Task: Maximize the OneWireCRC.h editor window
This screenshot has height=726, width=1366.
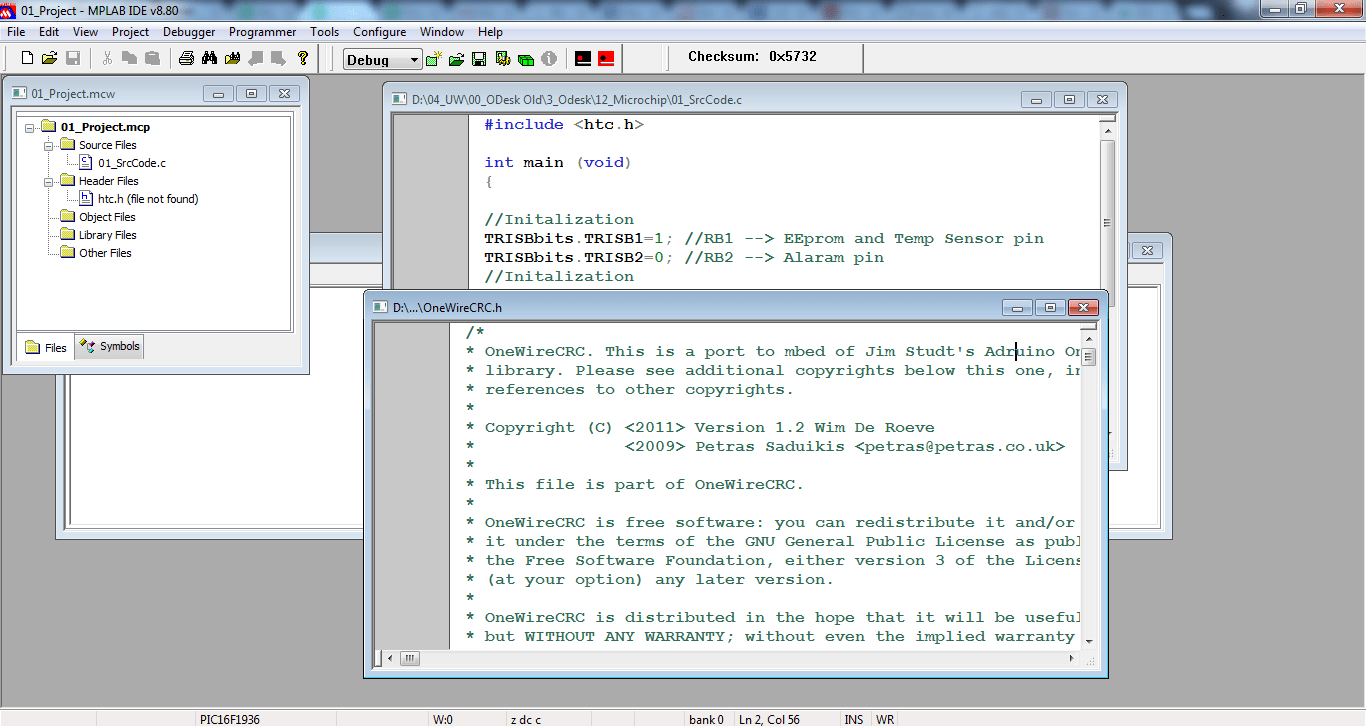Action: click(1050, 307)
